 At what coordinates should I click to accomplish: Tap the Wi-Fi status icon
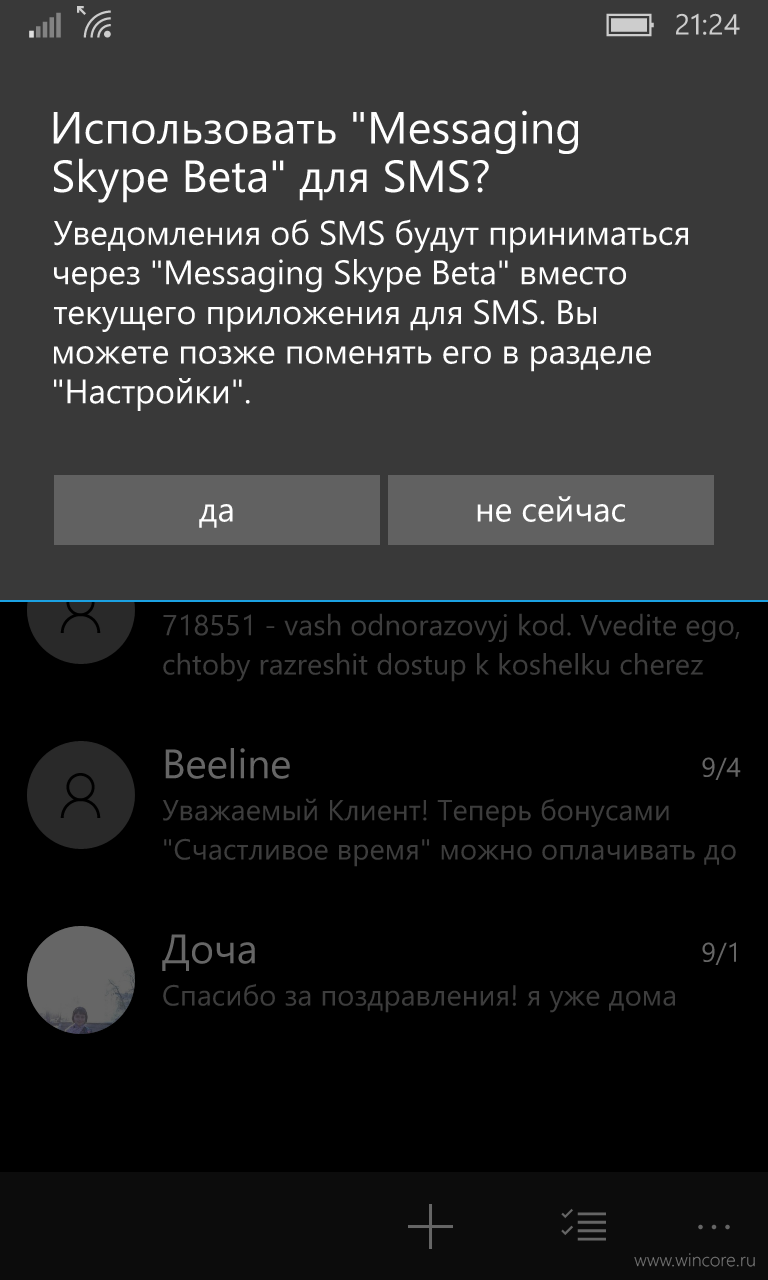[94, 22]
